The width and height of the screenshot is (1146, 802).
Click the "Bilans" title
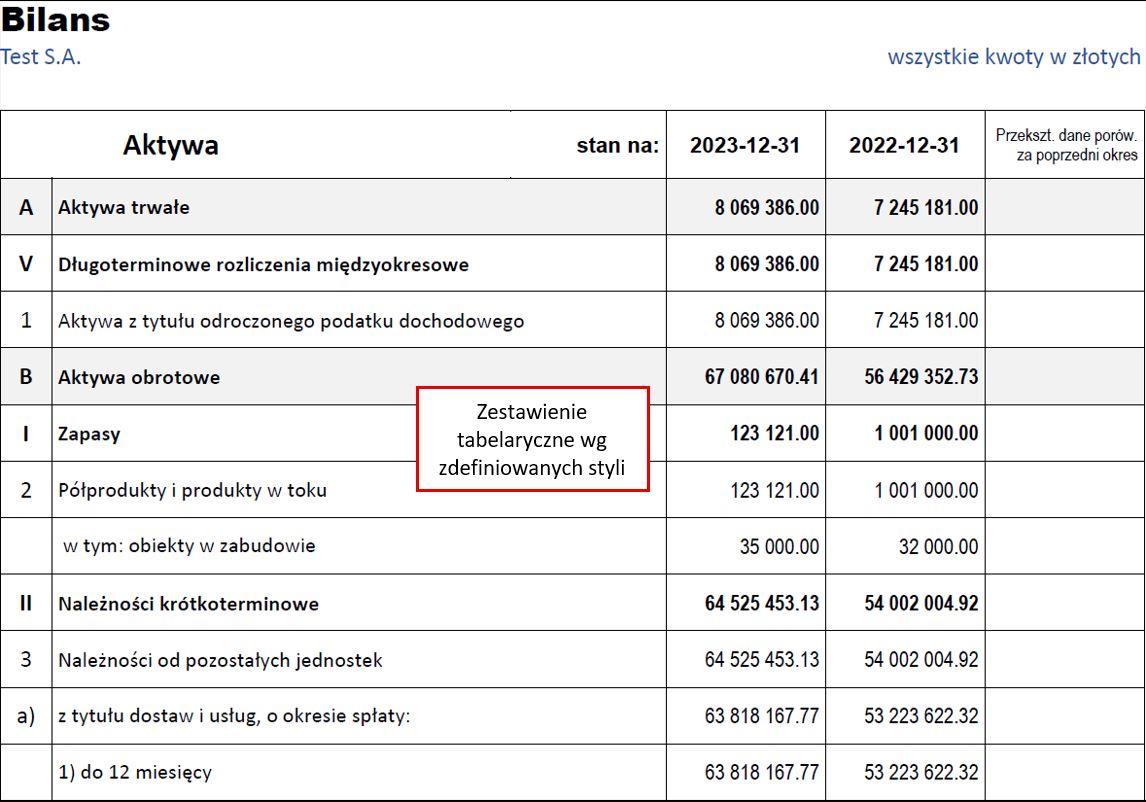pos(56,20)
